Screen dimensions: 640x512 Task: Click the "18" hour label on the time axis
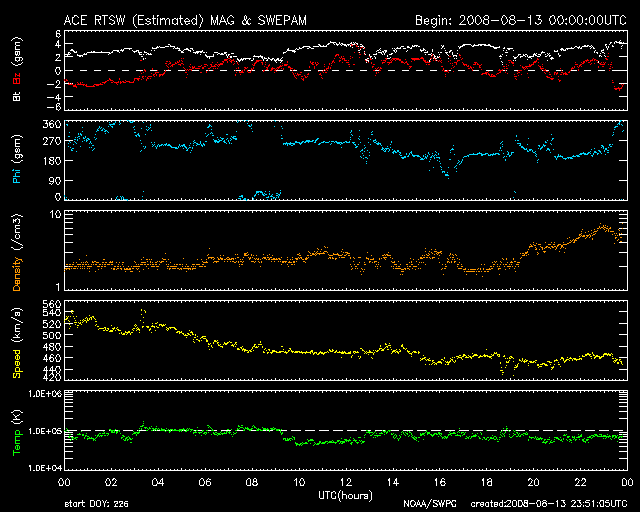click(487, 483)
